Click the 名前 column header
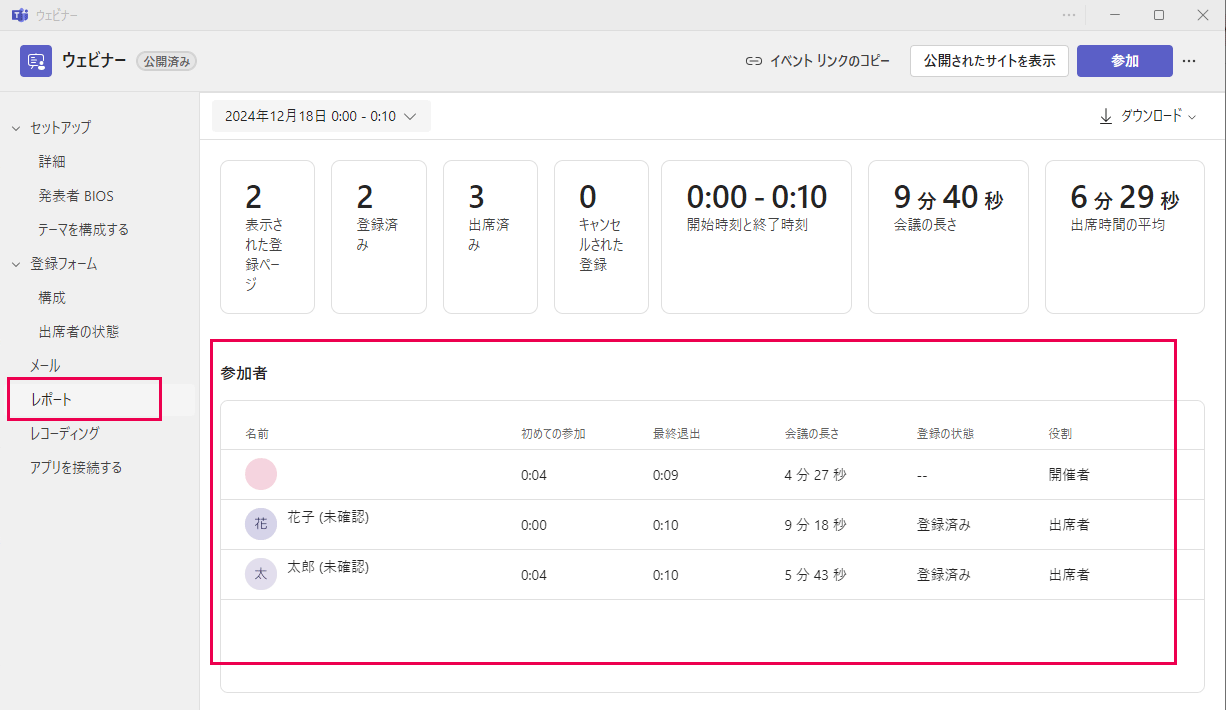Viewport: 1228px width, 710px height. pos(257,434)
